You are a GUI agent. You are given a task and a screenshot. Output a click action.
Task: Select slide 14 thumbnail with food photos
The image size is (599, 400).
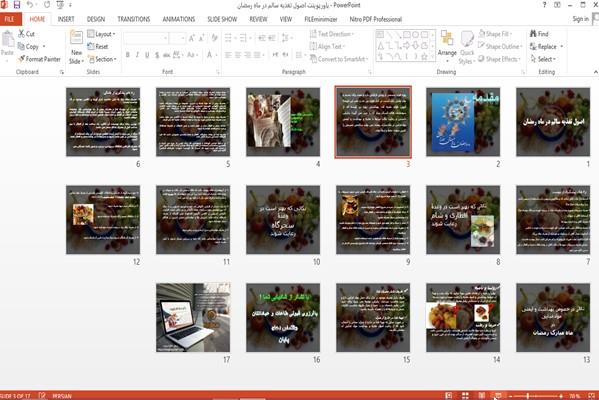(463, 317)
